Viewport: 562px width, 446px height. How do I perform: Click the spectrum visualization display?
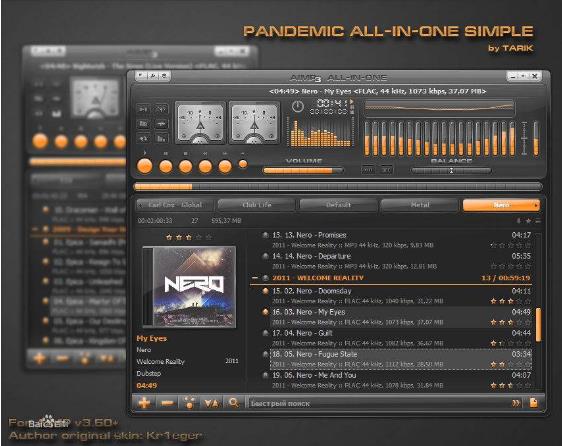320,133
